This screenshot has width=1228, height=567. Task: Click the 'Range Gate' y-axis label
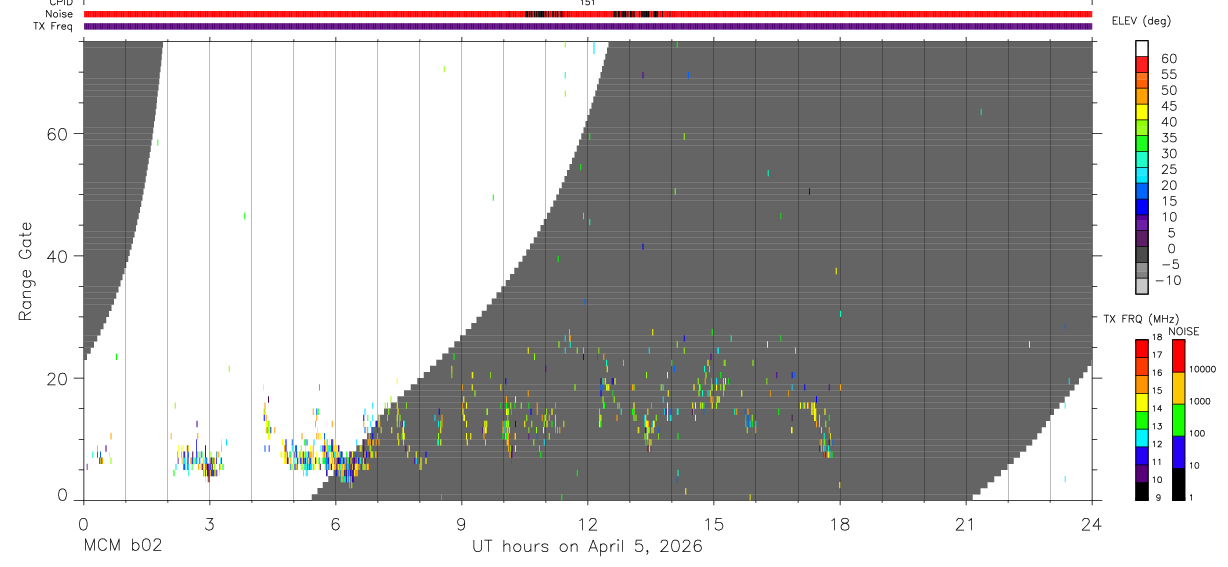click(x=26, y=272)
